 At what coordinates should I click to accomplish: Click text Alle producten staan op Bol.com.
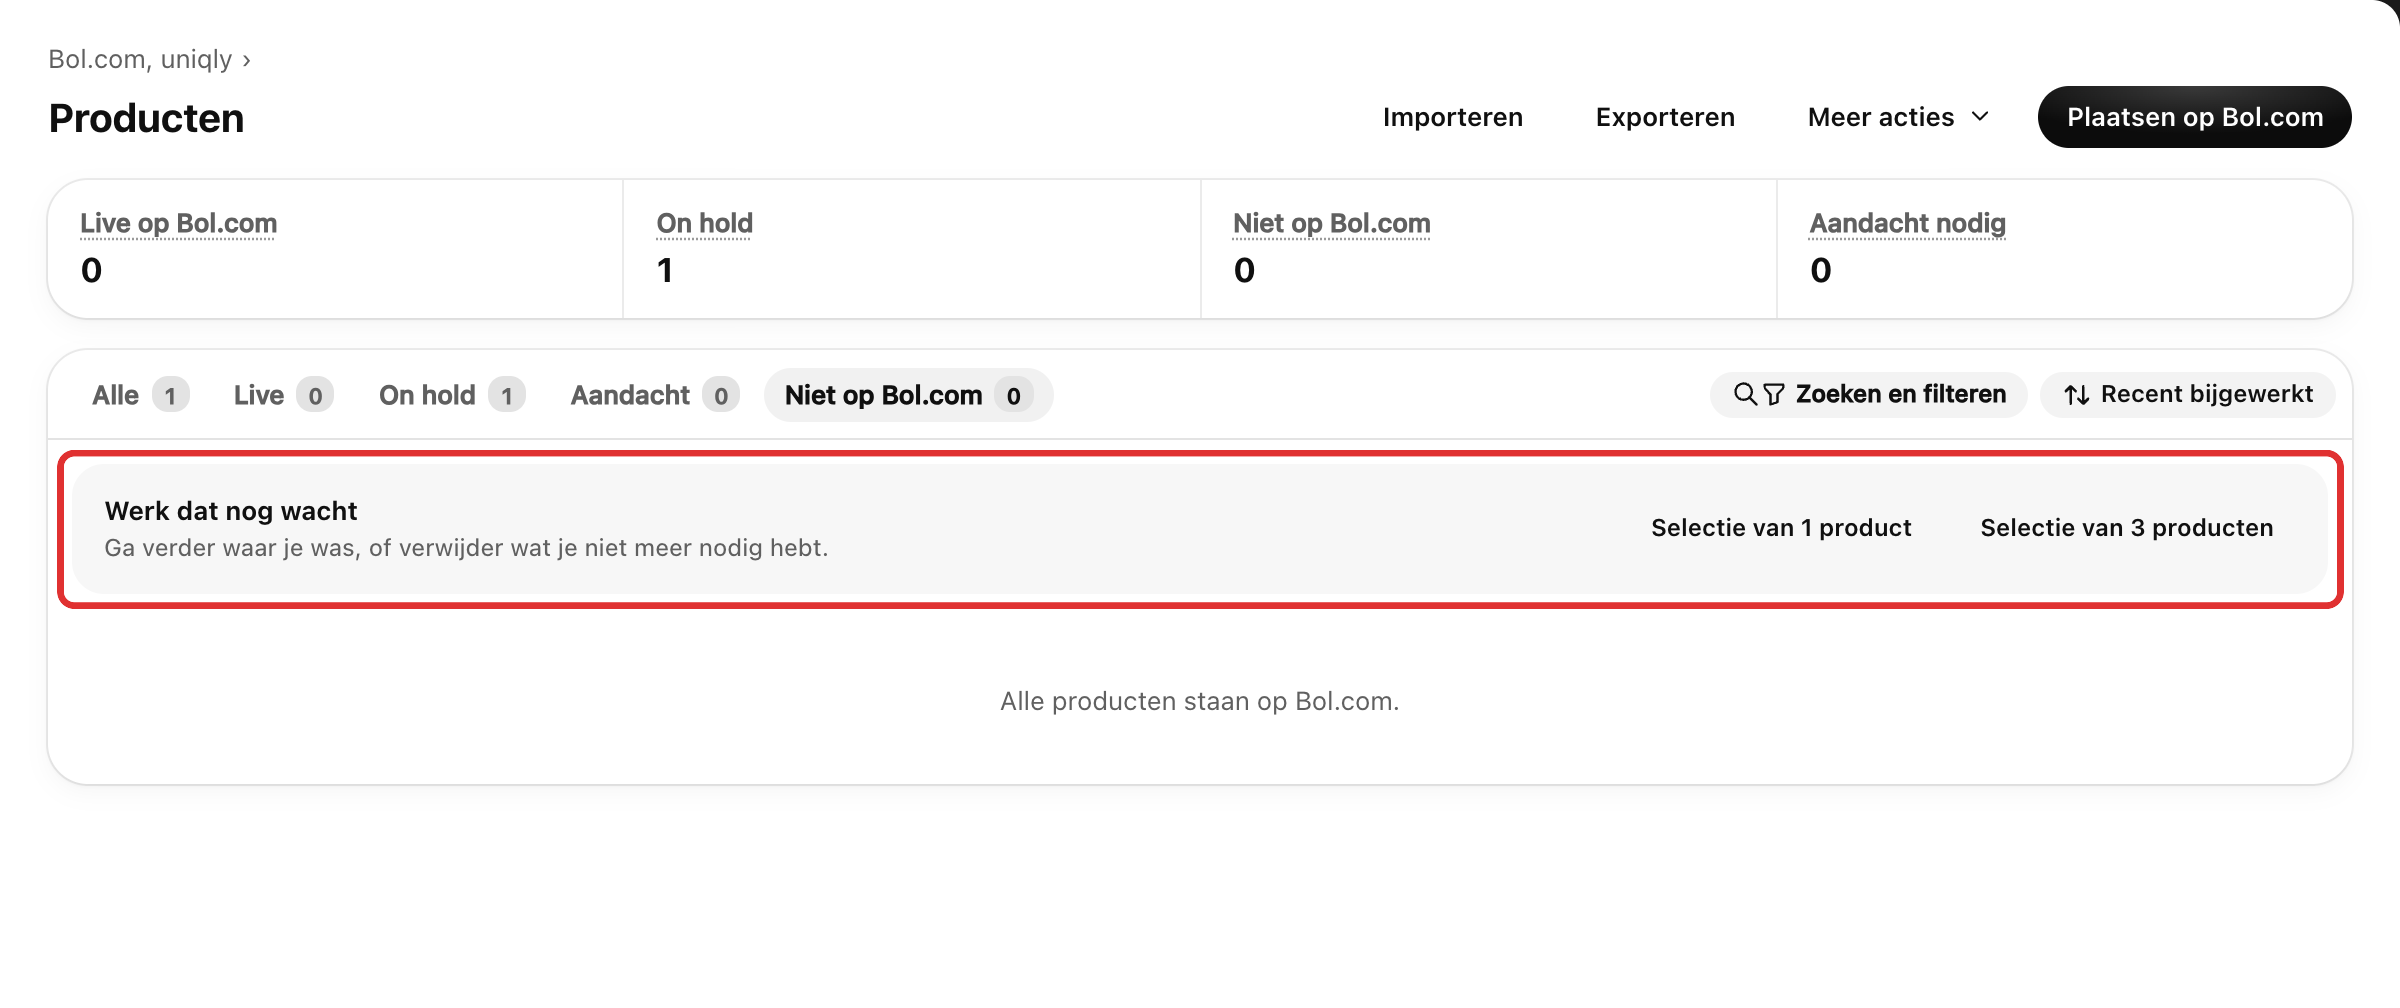(1200, 701)
